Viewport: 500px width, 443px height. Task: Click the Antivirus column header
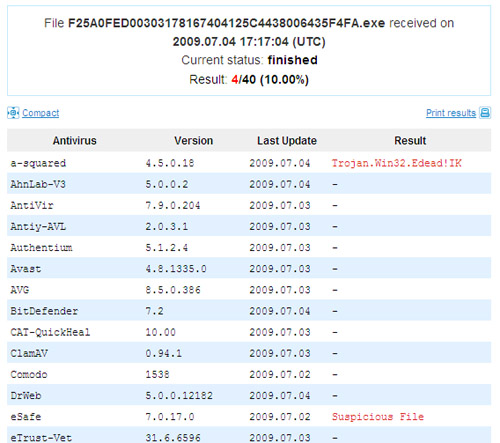74,141
